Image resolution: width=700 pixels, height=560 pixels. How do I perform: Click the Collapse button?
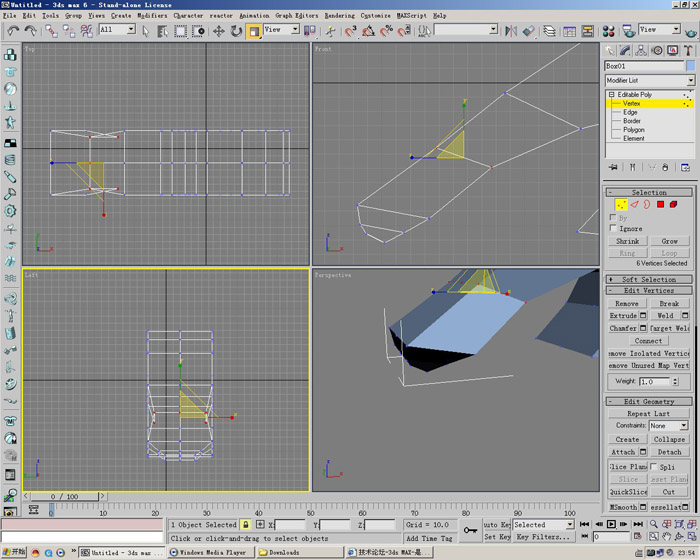coord(669,439)
